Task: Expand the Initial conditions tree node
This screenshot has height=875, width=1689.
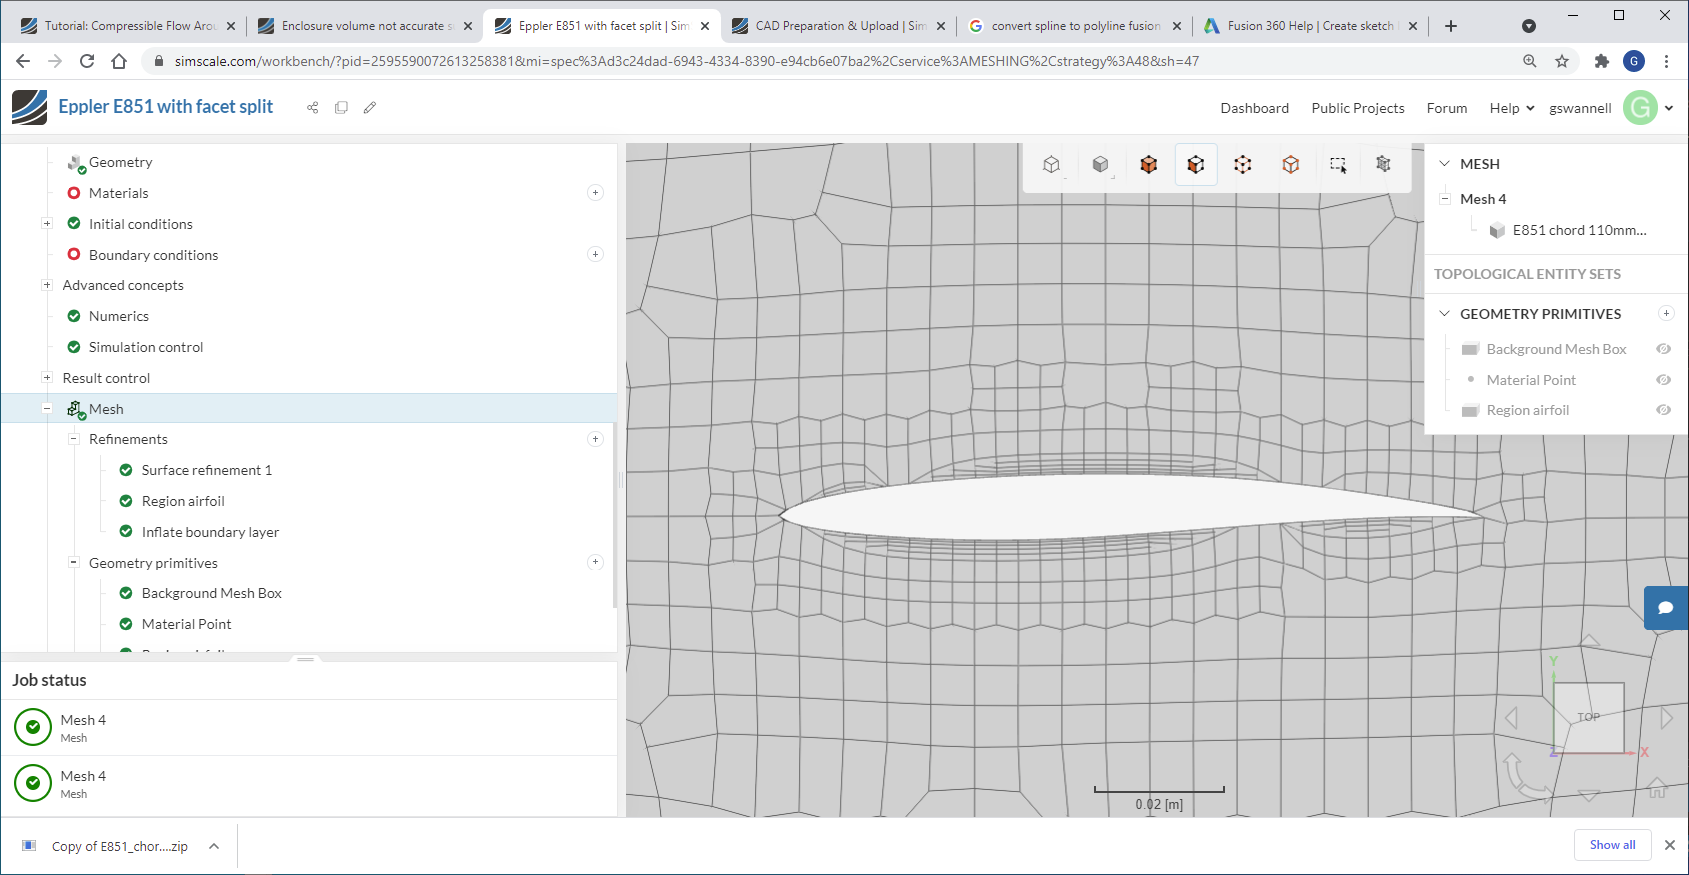Action: click(47, 224)
